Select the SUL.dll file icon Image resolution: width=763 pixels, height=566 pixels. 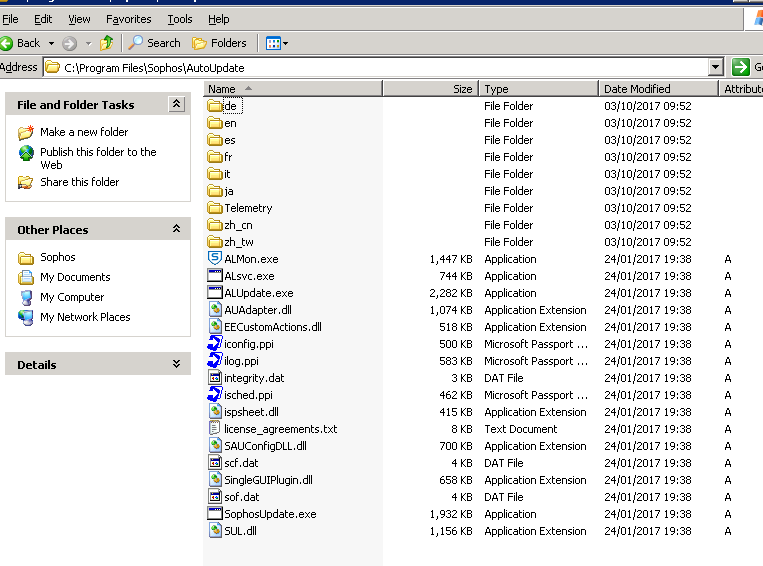215,530
